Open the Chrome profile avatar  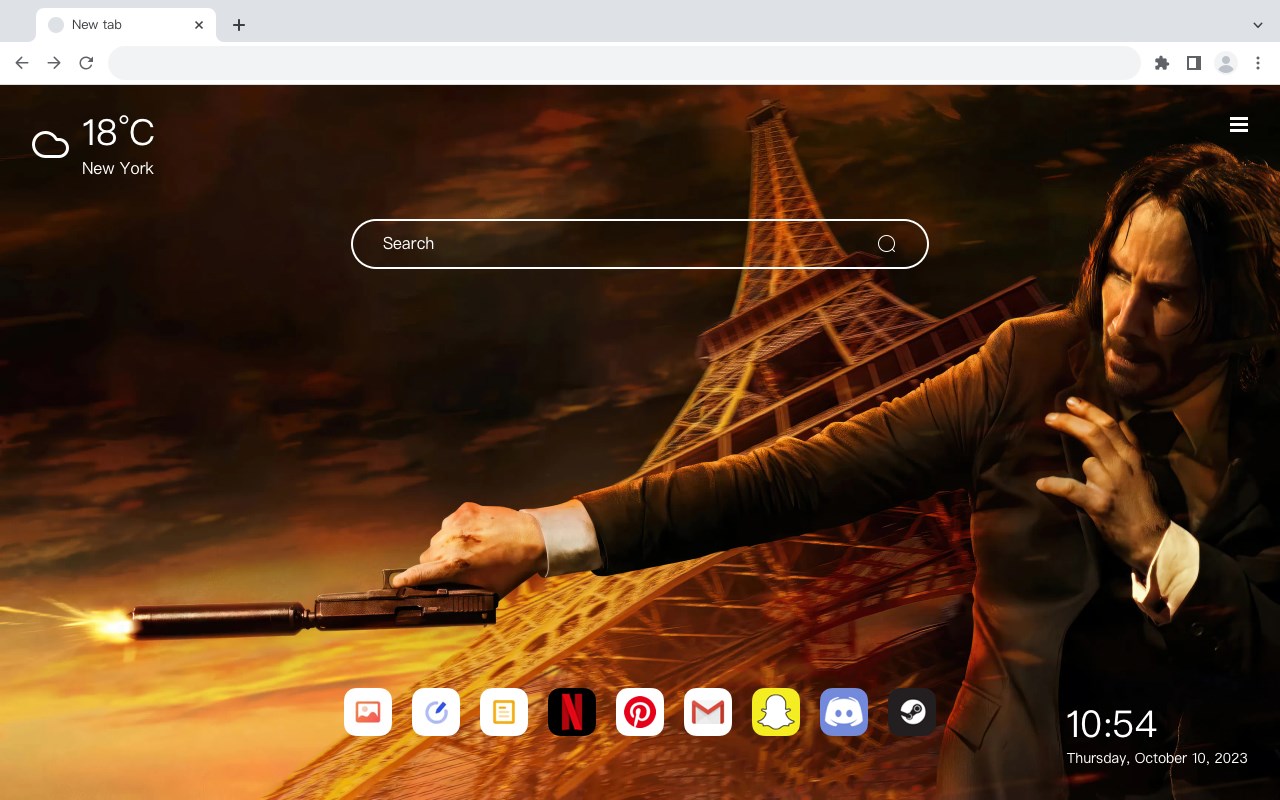coord(1225,63)
